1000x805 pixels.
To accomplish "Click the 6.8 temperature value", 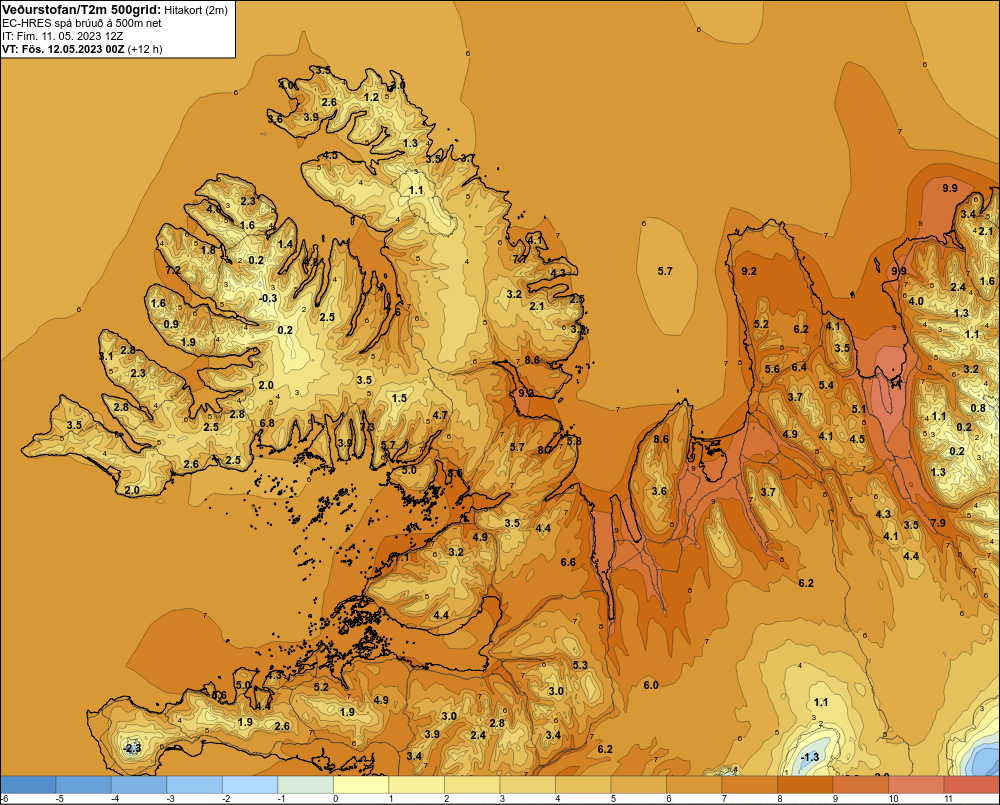I will 267,423.
